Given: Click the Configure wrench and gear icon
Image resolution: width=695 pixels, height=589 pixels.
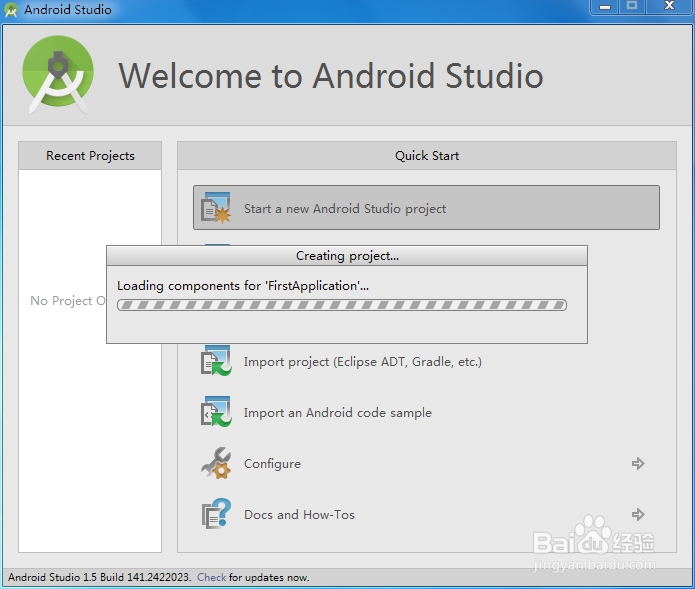Looking at the screenshot, I should (x=216, y=463).
